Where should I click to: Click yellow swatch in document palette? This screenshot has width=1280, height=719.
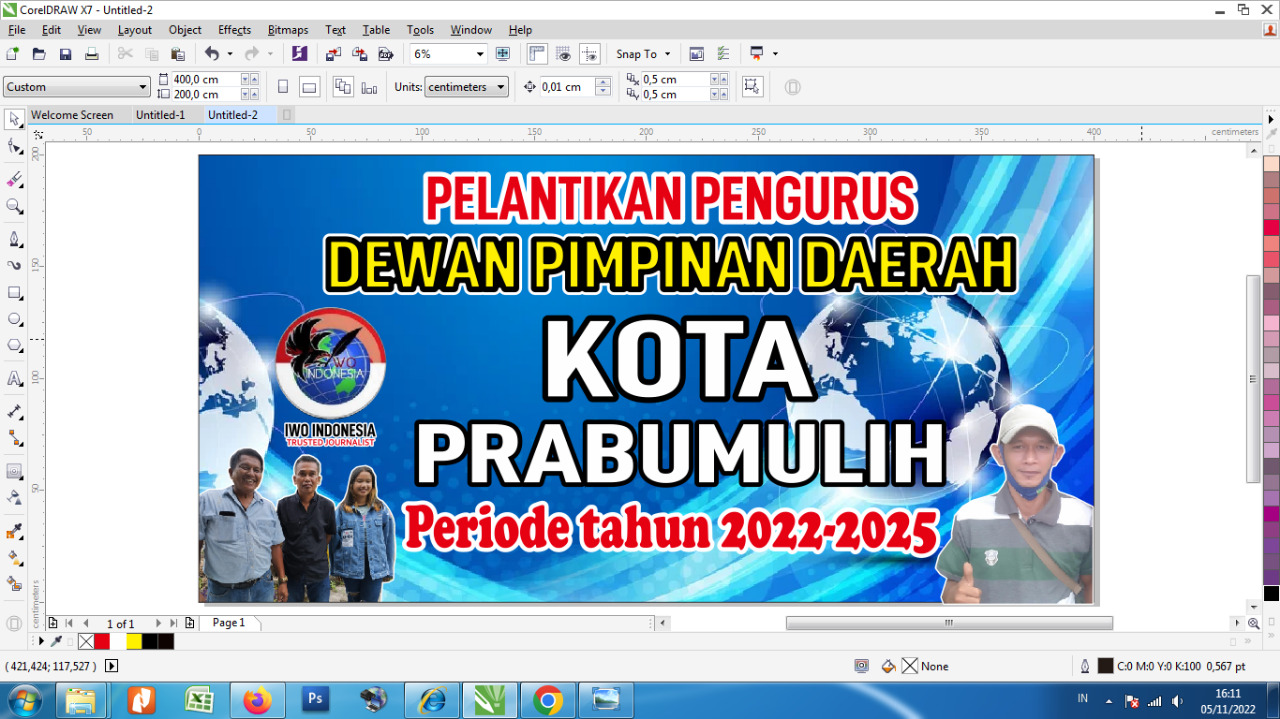pos(134,641)
